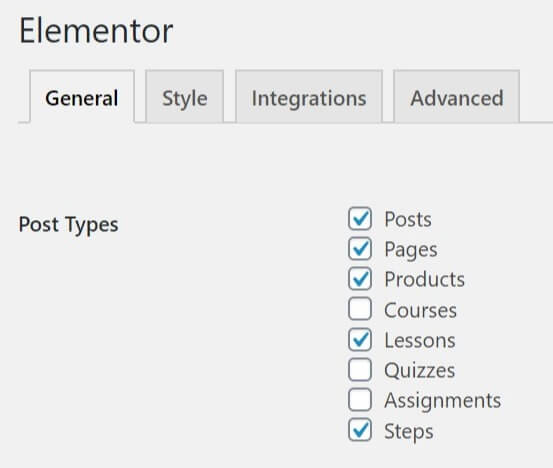Viewport: 553px width, 468px height.
Task: Click the Quizzes label text
Action: coord(420,371)
